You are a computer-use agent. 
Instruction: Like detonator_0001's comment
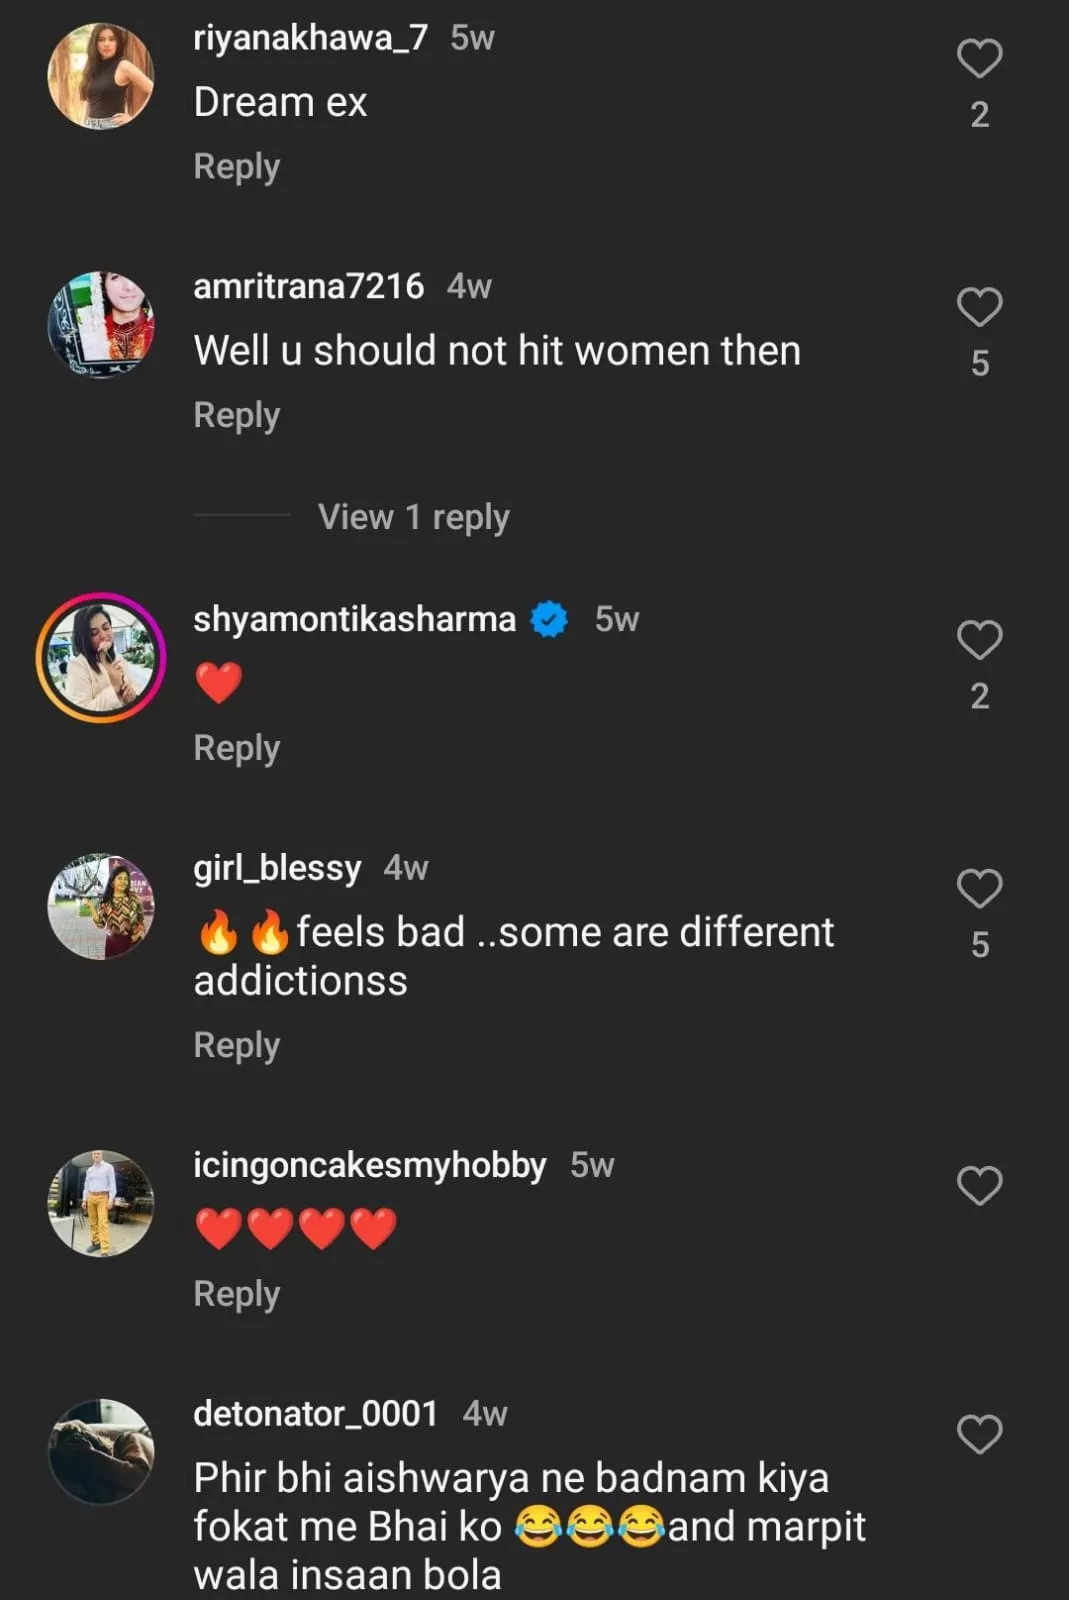tap(979, 1434)
